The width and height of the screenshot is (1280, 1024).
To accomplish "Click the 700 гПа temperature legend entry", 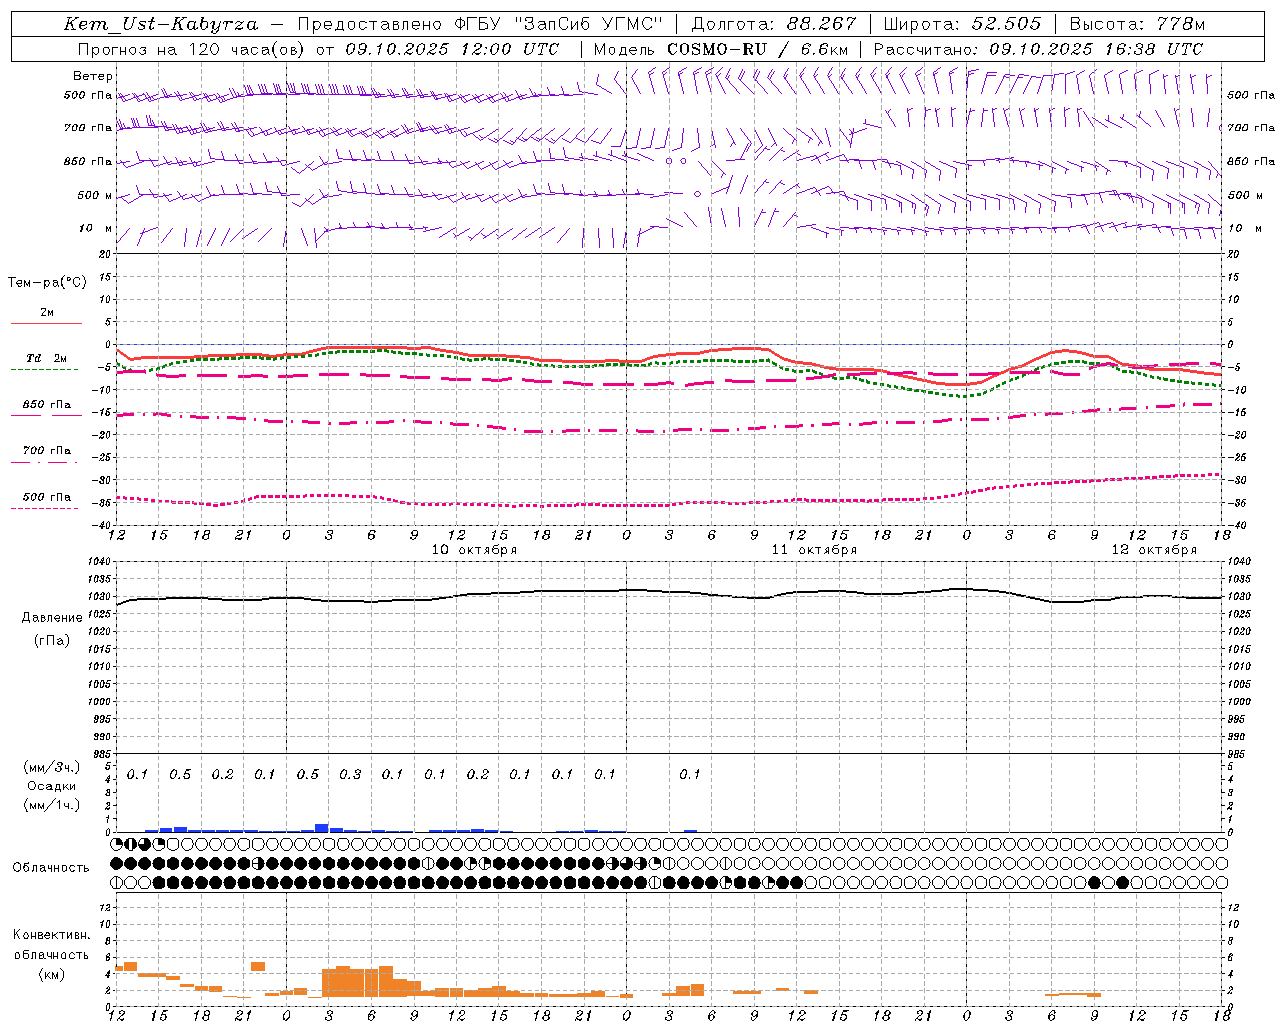I will point(46,451).
